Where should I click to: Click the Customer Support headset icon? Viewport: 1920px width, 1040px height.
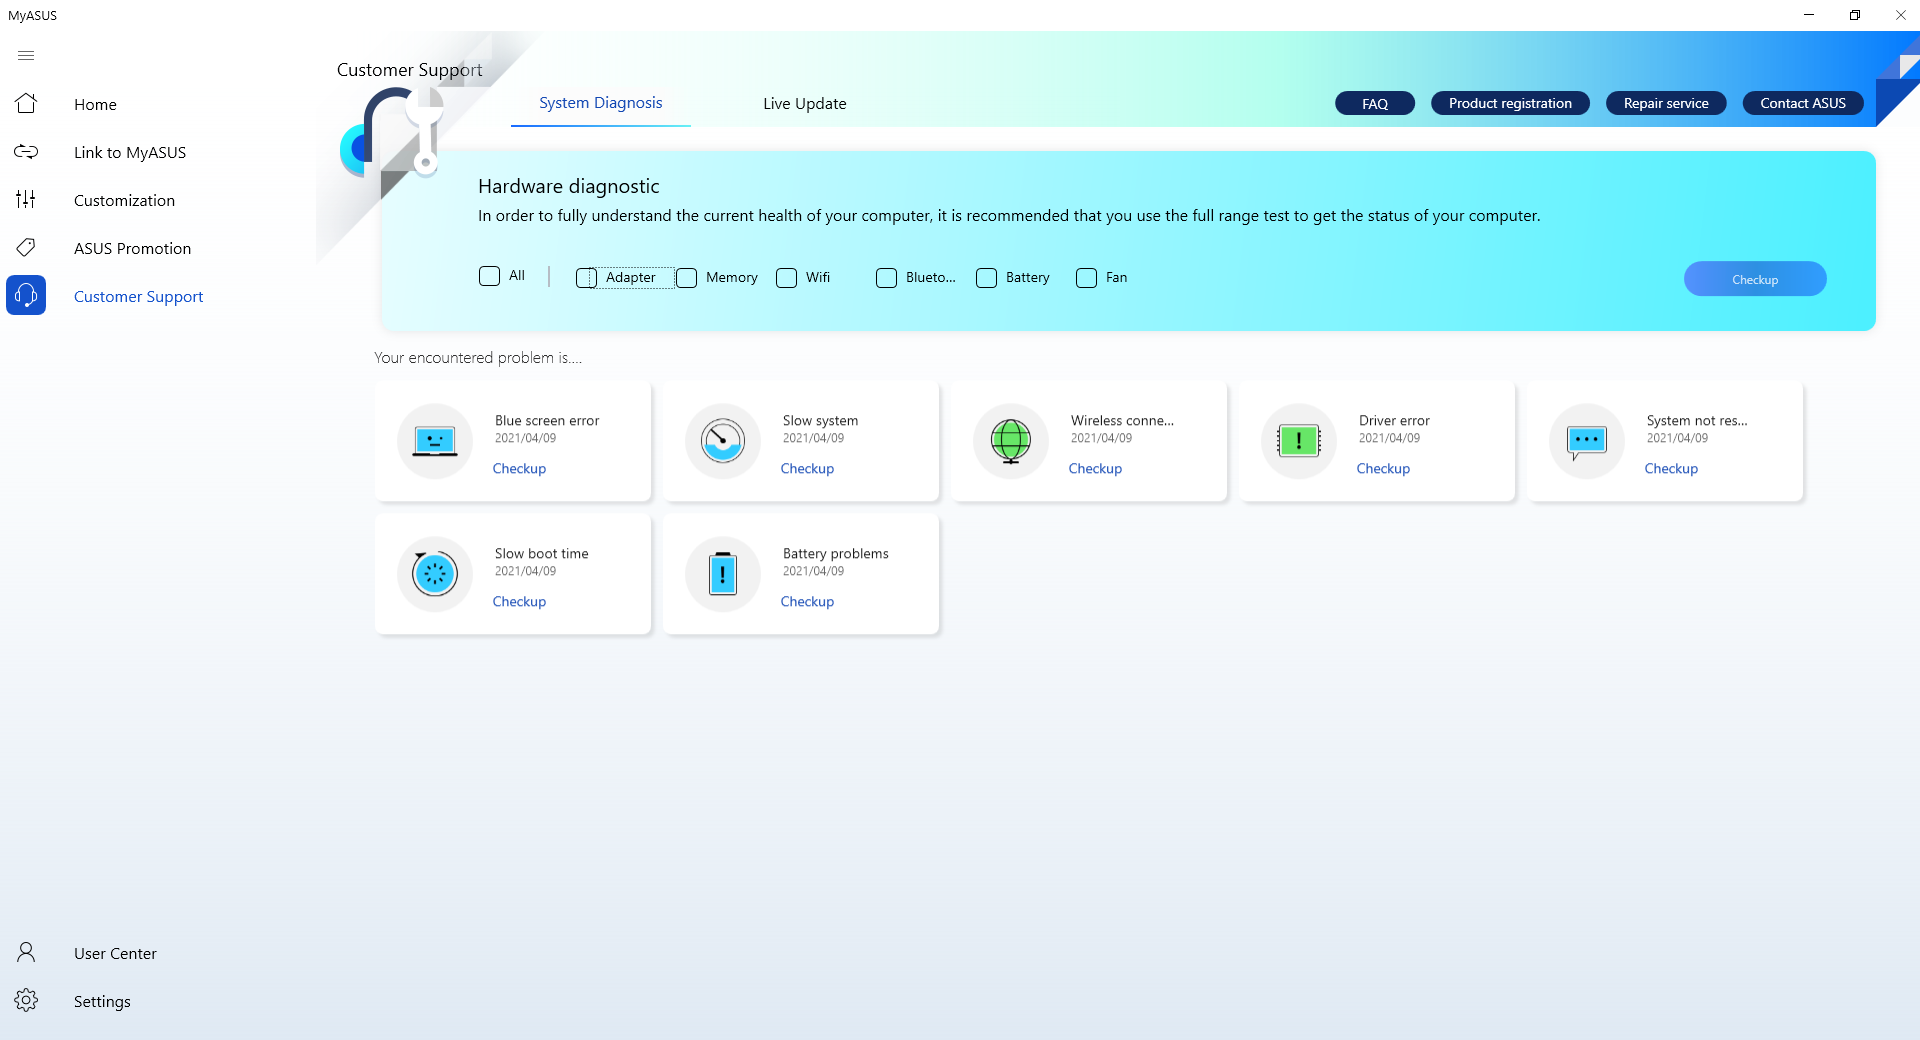(x=26, y=296)
